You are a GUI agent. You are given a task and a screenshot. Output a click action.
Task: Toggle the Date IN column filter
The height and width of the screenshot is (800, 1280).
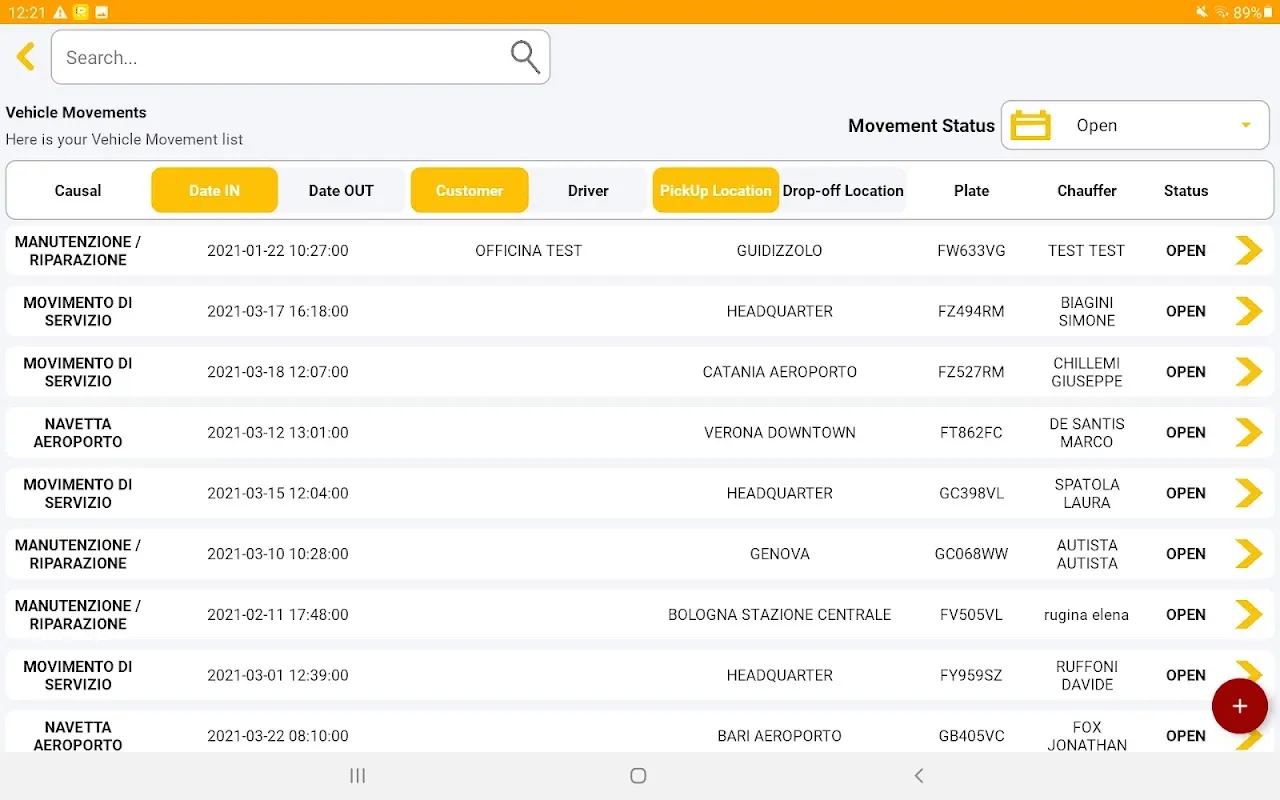click(x=214, y=190)
